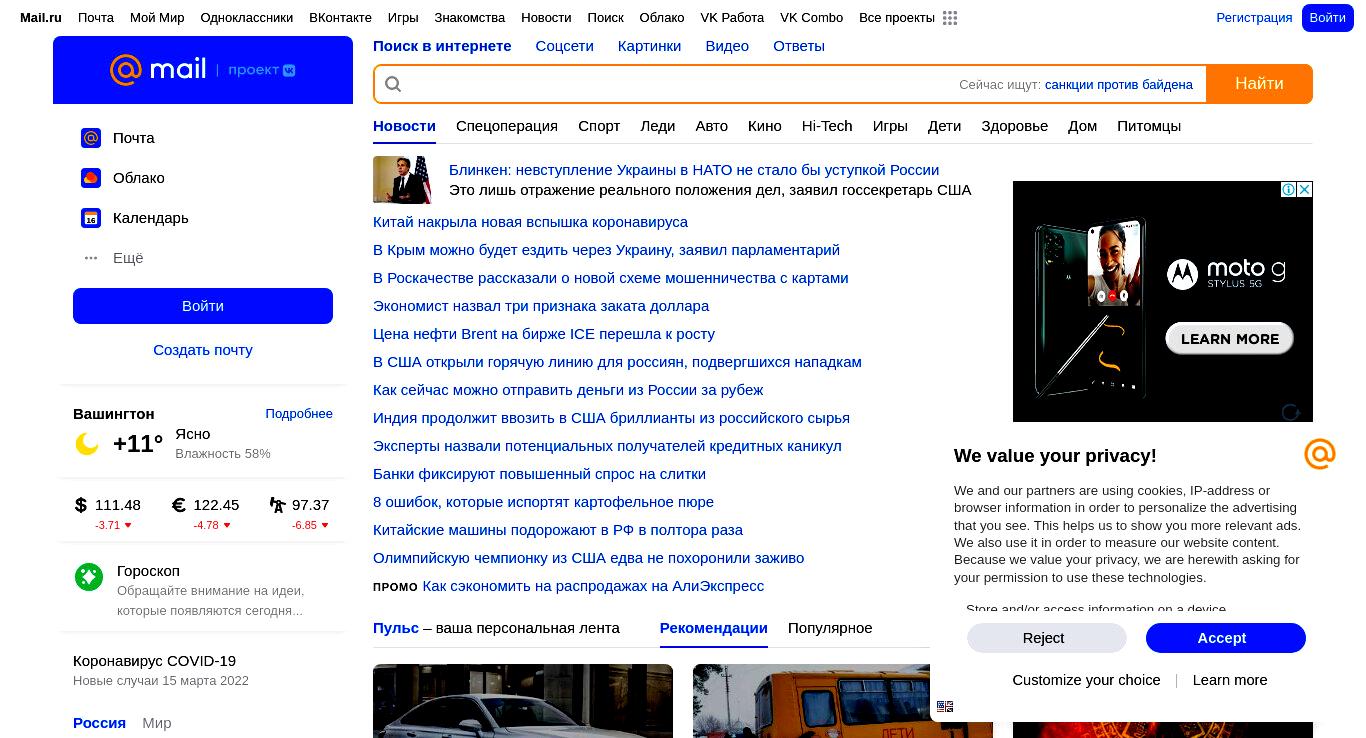Open Все проекты in top bar
The height and width of the screenshot is (738, 1366).
coord(897,18)
